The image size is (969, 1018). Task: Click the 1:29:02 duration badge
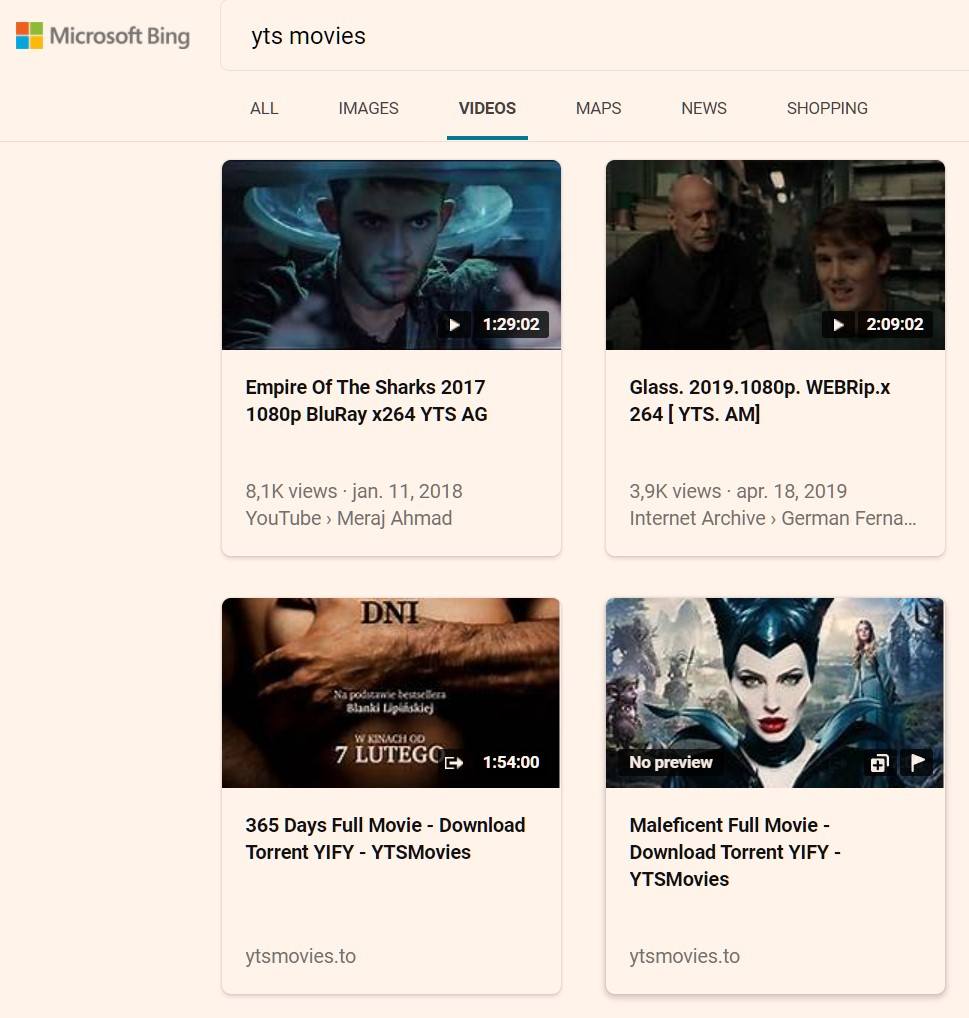(x=511, y=324)
